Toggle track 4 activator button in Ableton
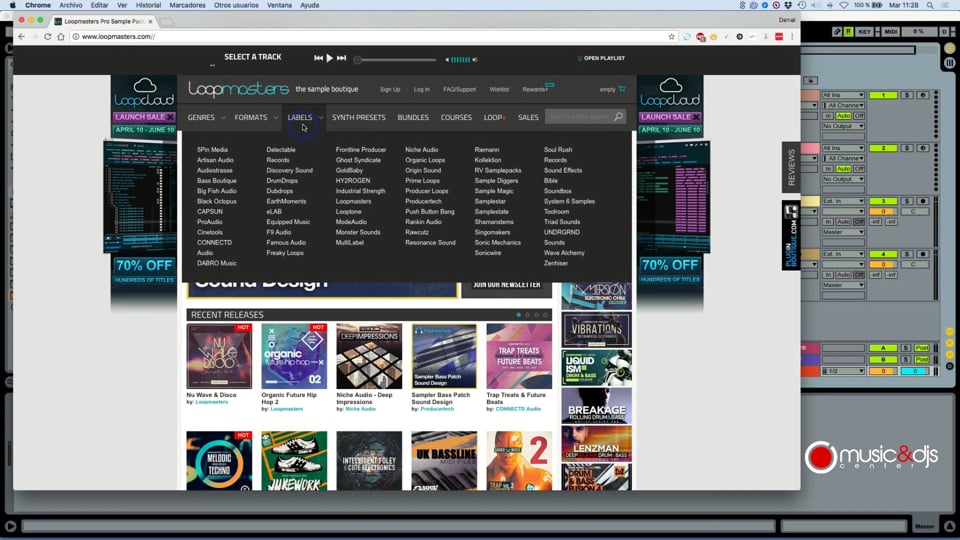This screenshot has height=540, width=960. tap(883, 254)
